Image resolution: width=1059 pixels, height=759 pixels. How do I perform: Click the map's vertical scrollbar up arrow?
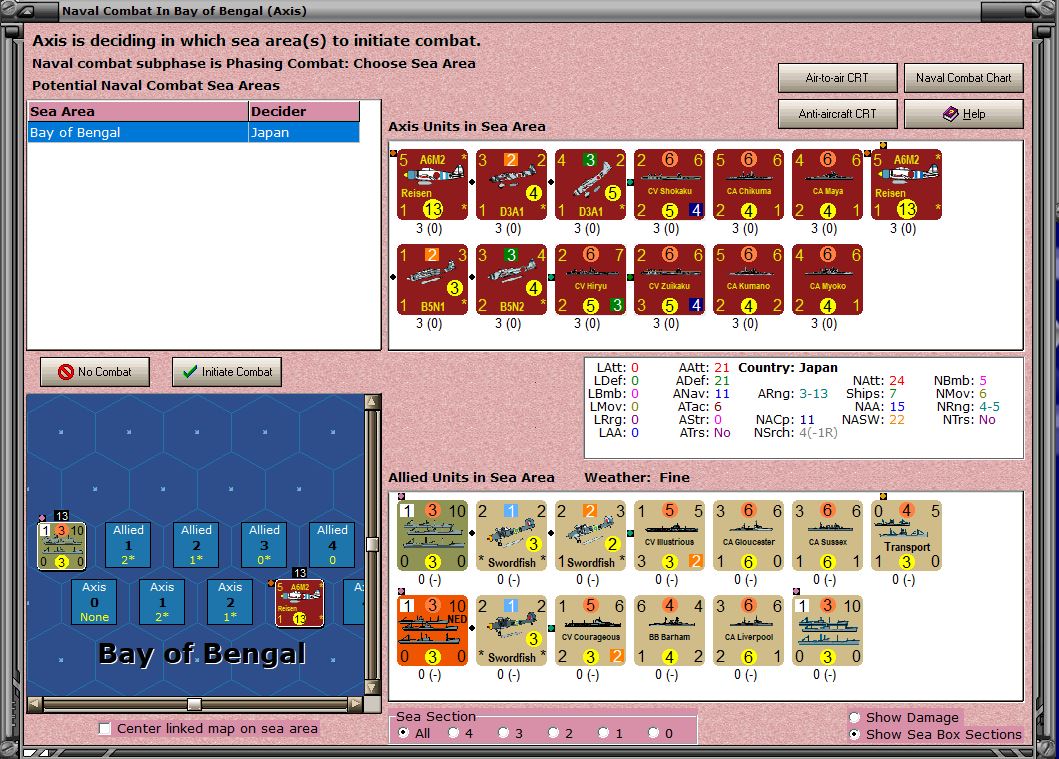tap(372, 402)
